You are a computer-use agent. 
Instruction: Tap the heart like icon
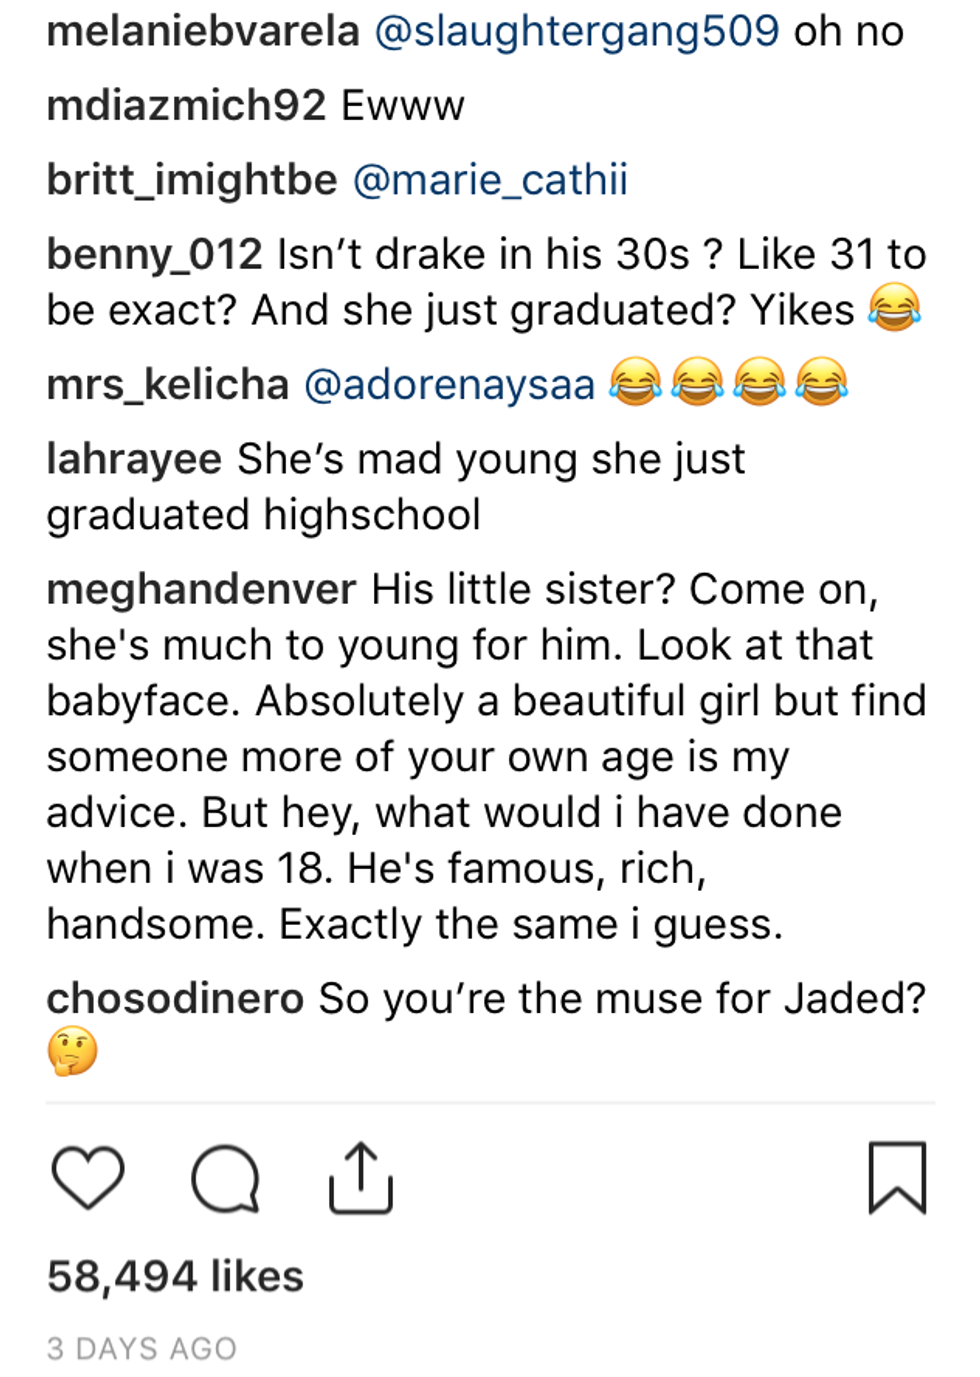[x=88, y=1177]
